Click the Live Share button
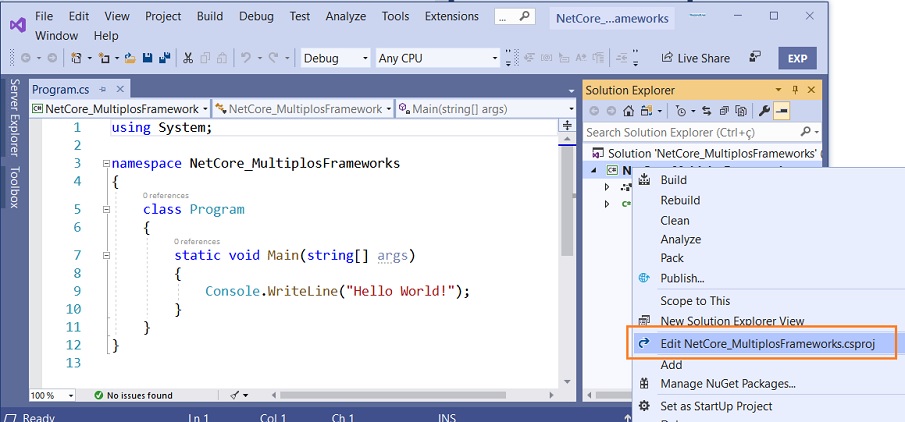 click(695, 58)
